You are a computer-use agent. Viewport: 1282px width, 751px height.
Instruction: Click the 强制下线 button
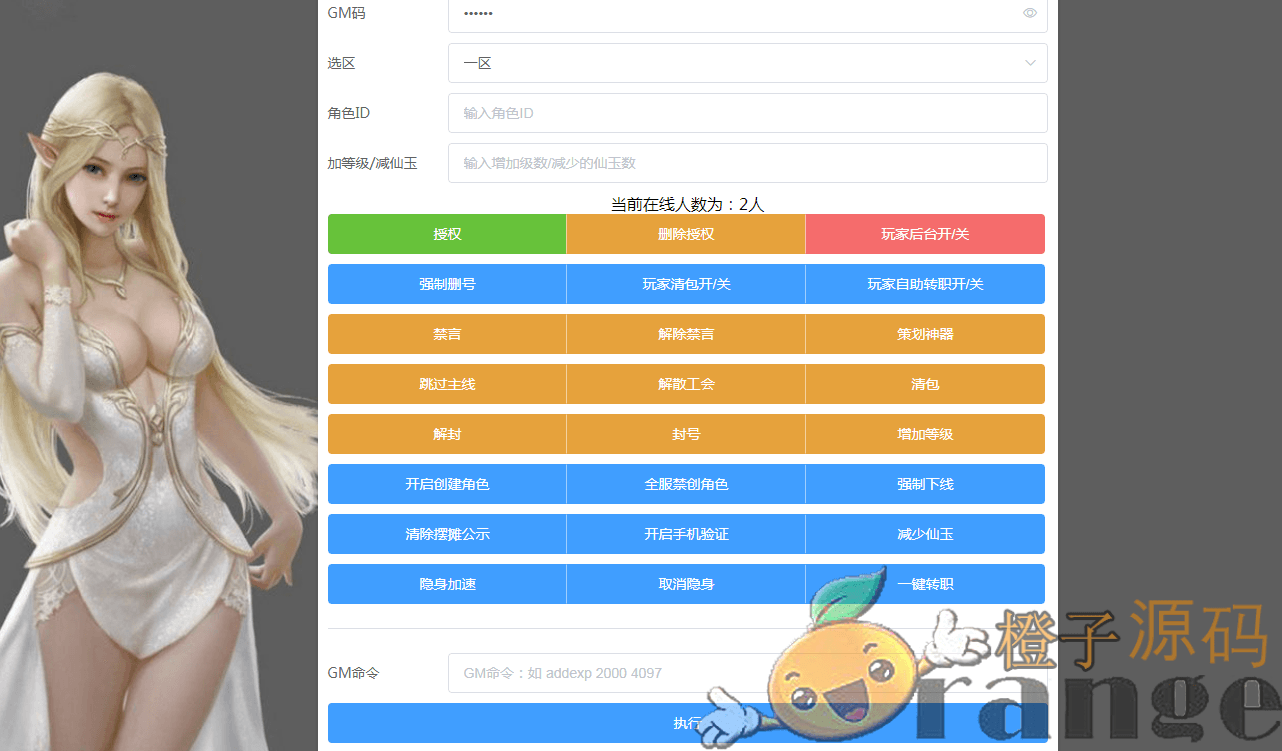point(925,484)
